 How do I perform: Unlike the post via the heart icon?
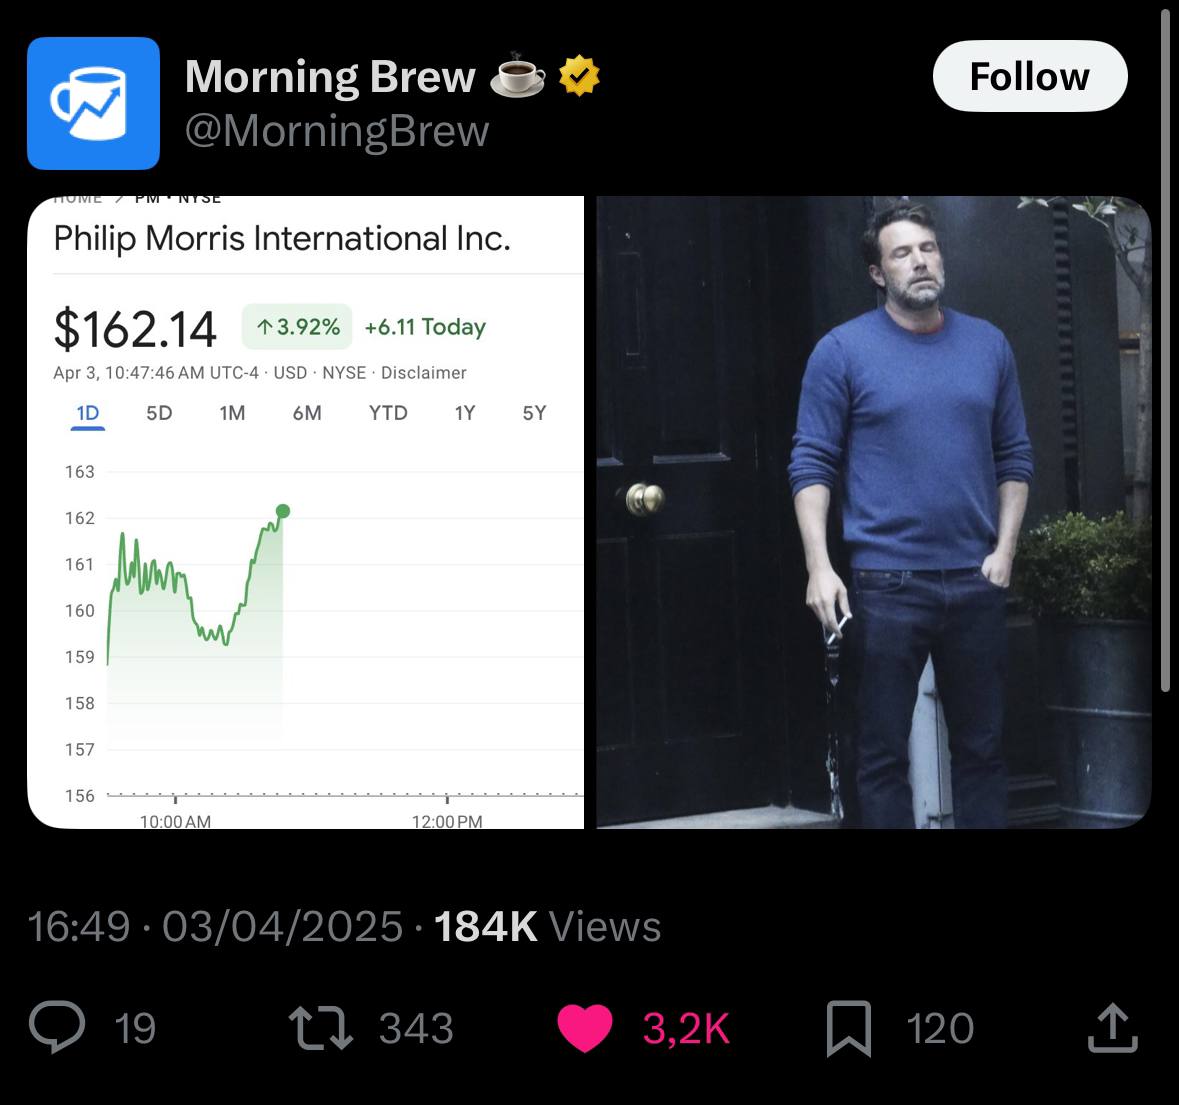tap(584, 1028)
